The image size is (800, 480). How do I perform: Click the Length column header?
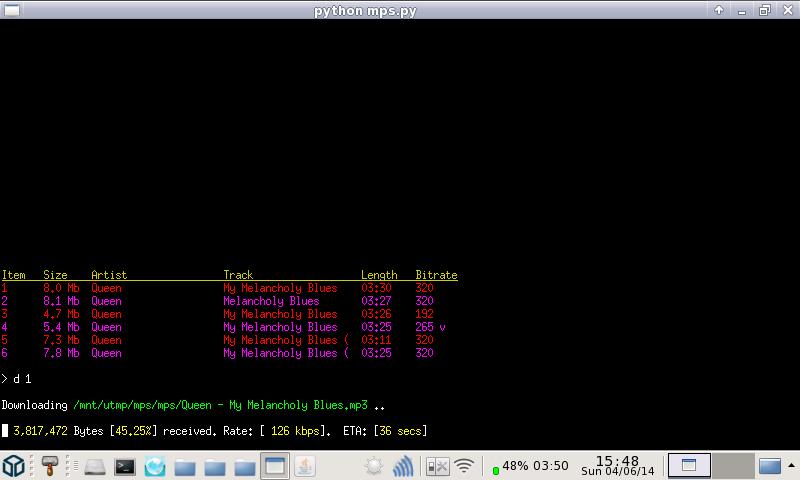379,275
